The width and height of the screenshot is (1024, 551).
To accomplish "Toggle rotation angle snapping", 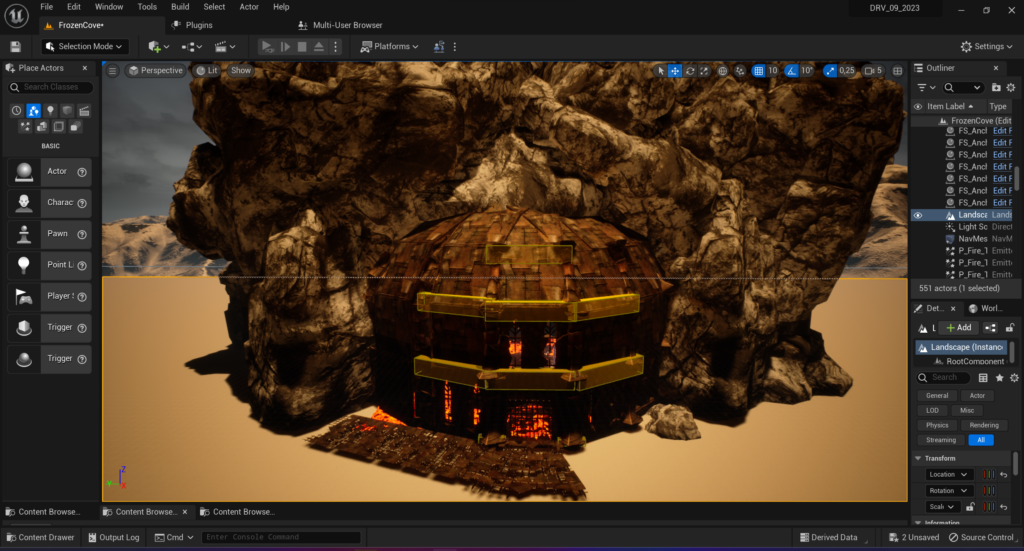I will (792, 71).
